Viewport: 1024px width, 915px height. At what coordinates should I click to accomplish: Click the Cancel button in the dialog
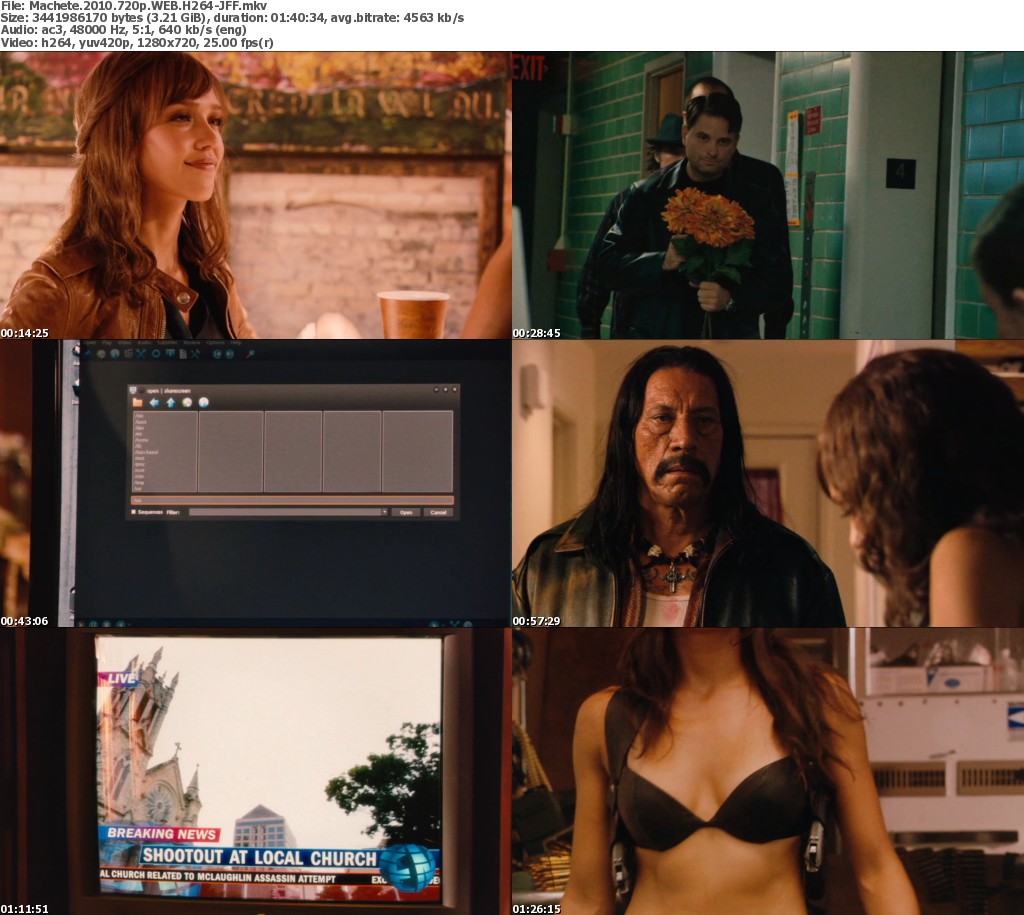438,512
